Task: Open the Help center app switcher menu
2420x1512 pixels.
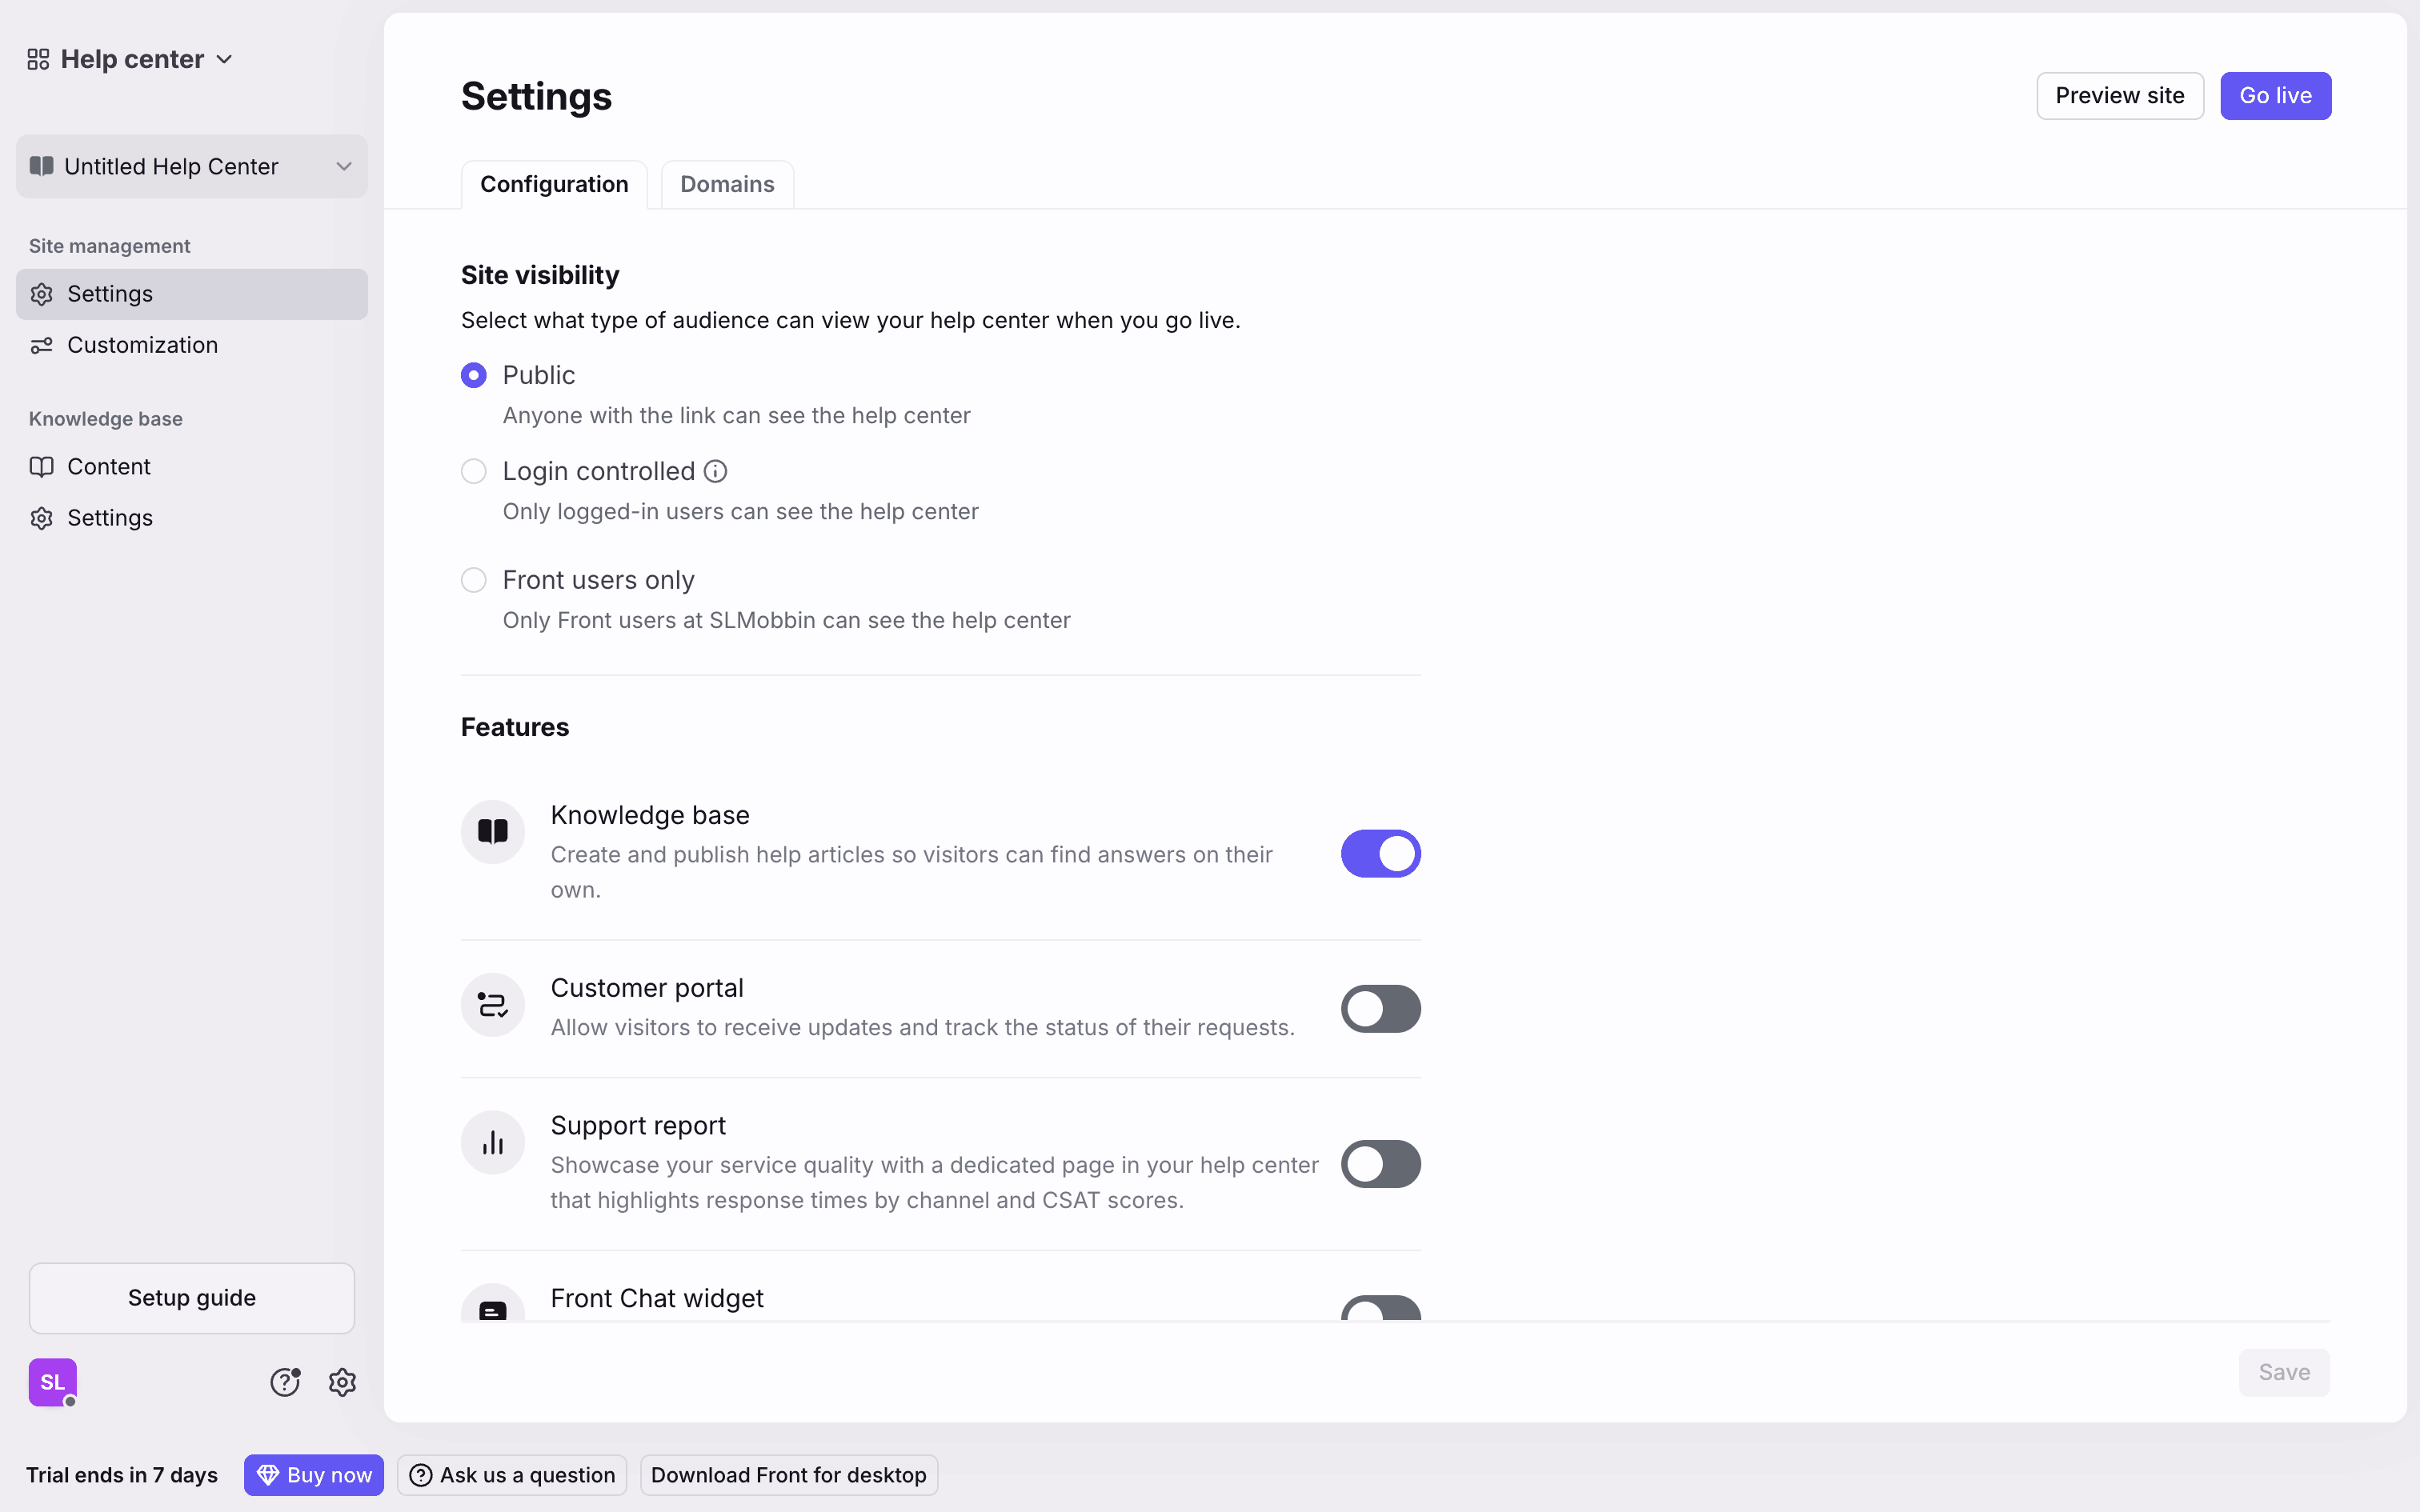Action: coord(131,60)
